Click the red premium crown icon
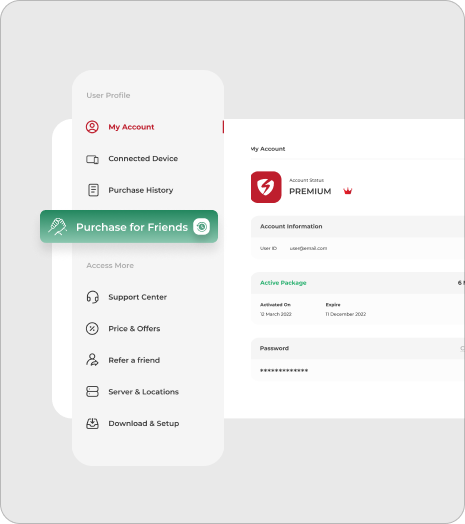Screen dimensions: 465x524 [348, 191]
